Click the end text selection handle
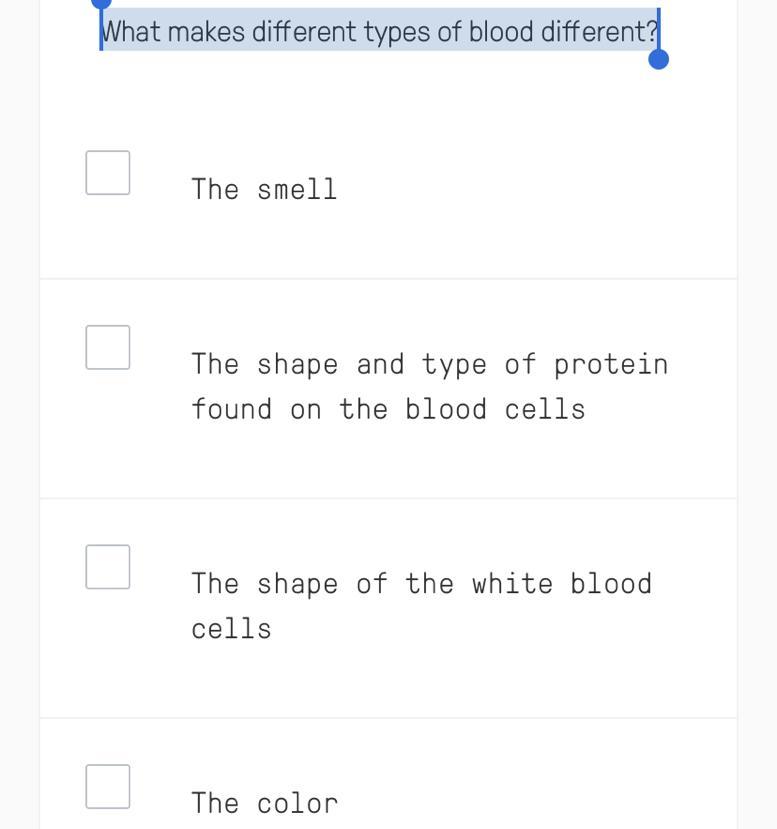The width and height of the screenshot is (777, 829). [658, 59]
